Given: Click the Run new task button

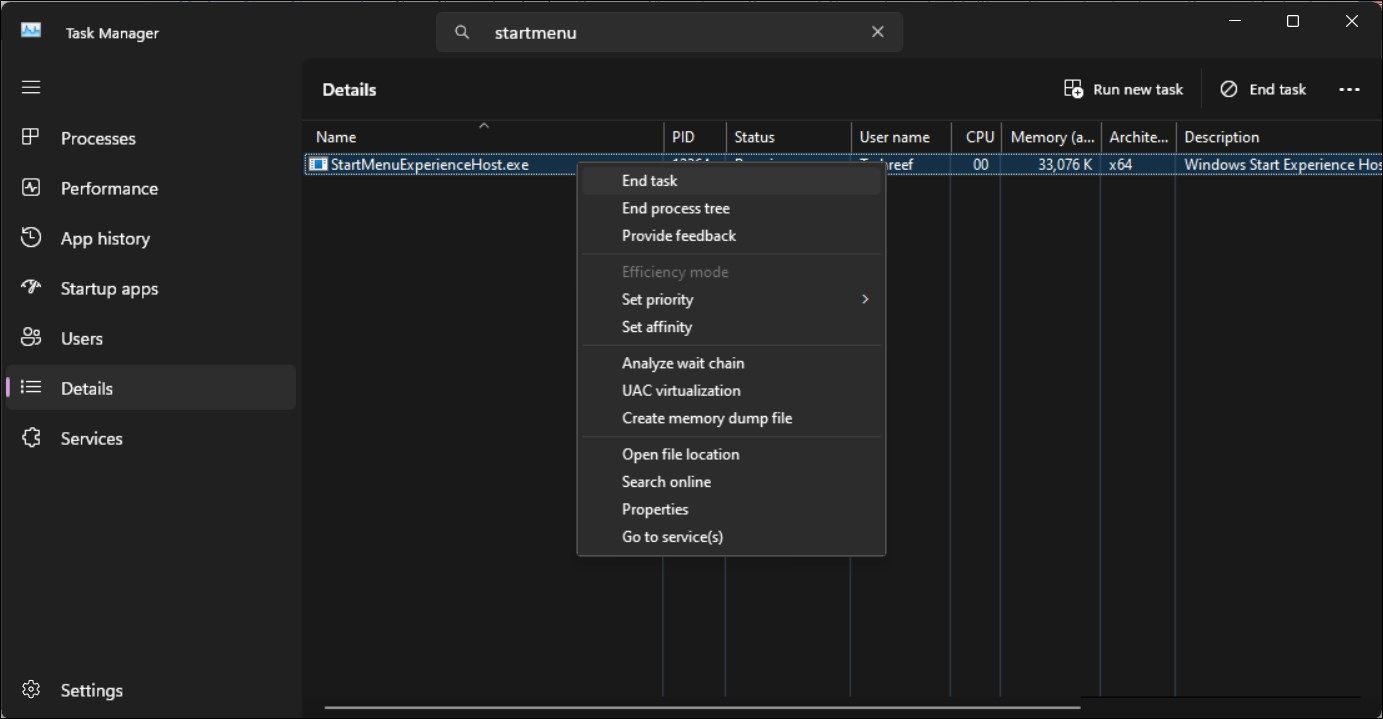Looking at the screenshot, I should pos(1122,89).
